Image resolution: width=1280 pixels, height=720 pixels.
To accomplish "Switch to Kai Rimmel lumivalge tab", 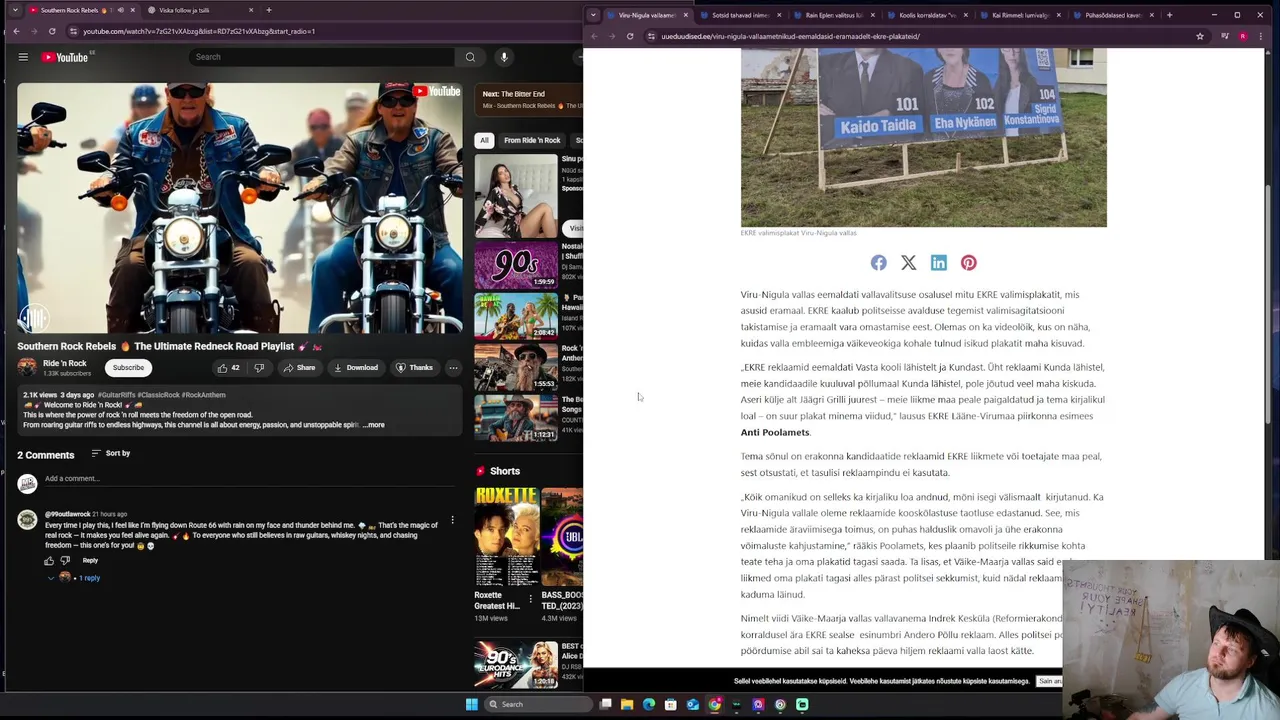I will point(1020,15).
